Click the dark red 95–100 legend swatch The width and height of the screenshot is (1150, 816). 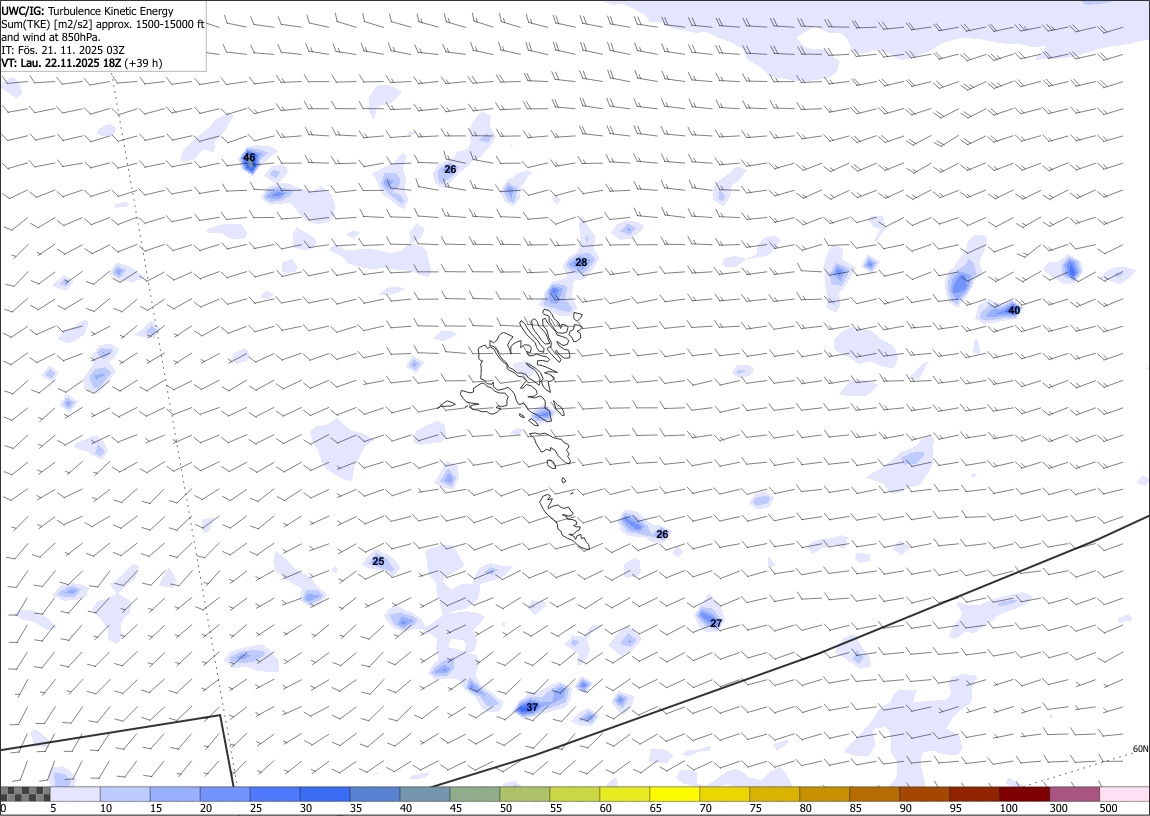click(974, 794)
